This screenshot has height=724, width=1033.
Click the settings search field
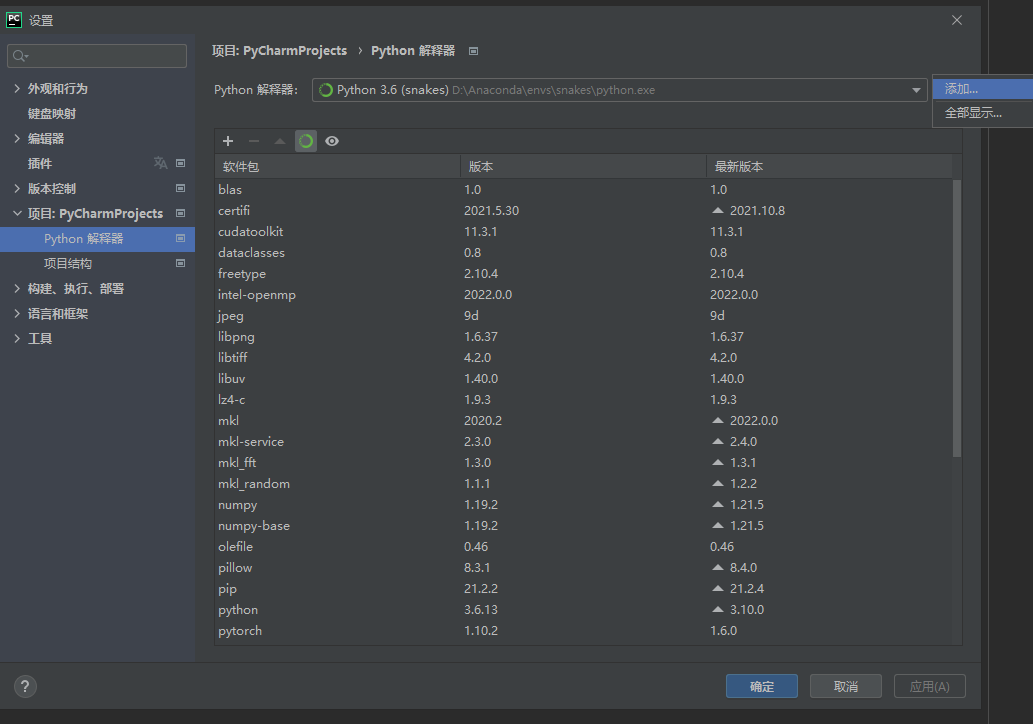96,55
